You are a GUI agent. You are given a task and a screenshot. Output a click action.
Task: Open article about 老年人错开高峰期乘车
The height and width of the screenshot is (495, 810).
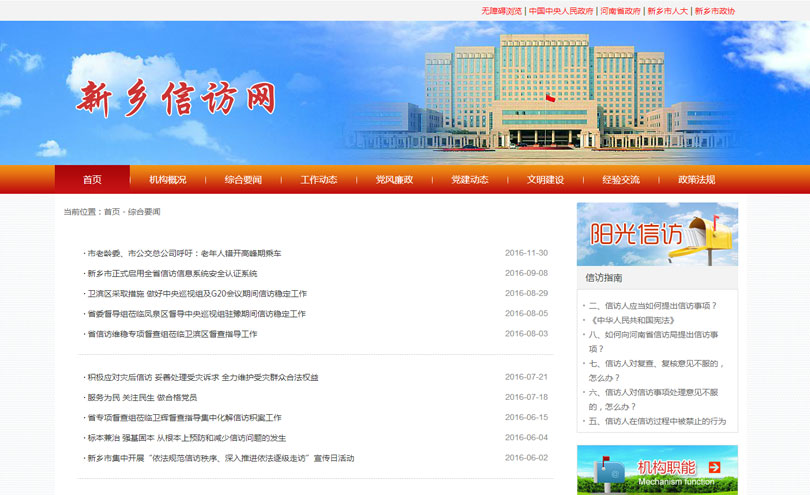[x=184, y=254]
